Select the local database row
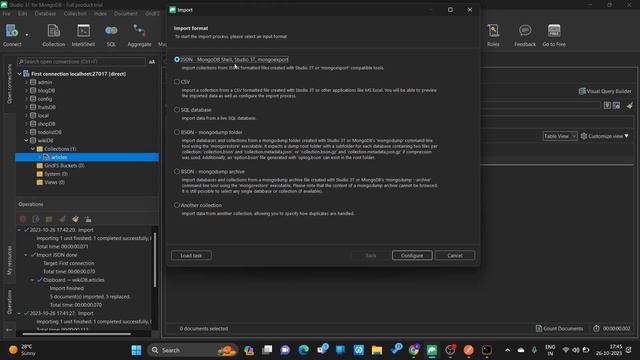The width and height of the screenshot is (640, 360). (x=87, y=116)
